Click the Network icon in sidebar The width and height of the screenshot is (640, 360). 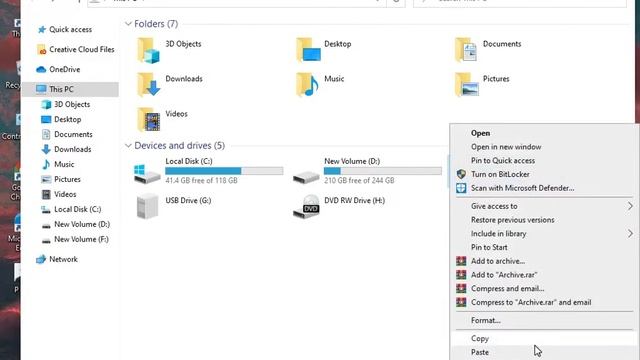(x=41, y=259)
